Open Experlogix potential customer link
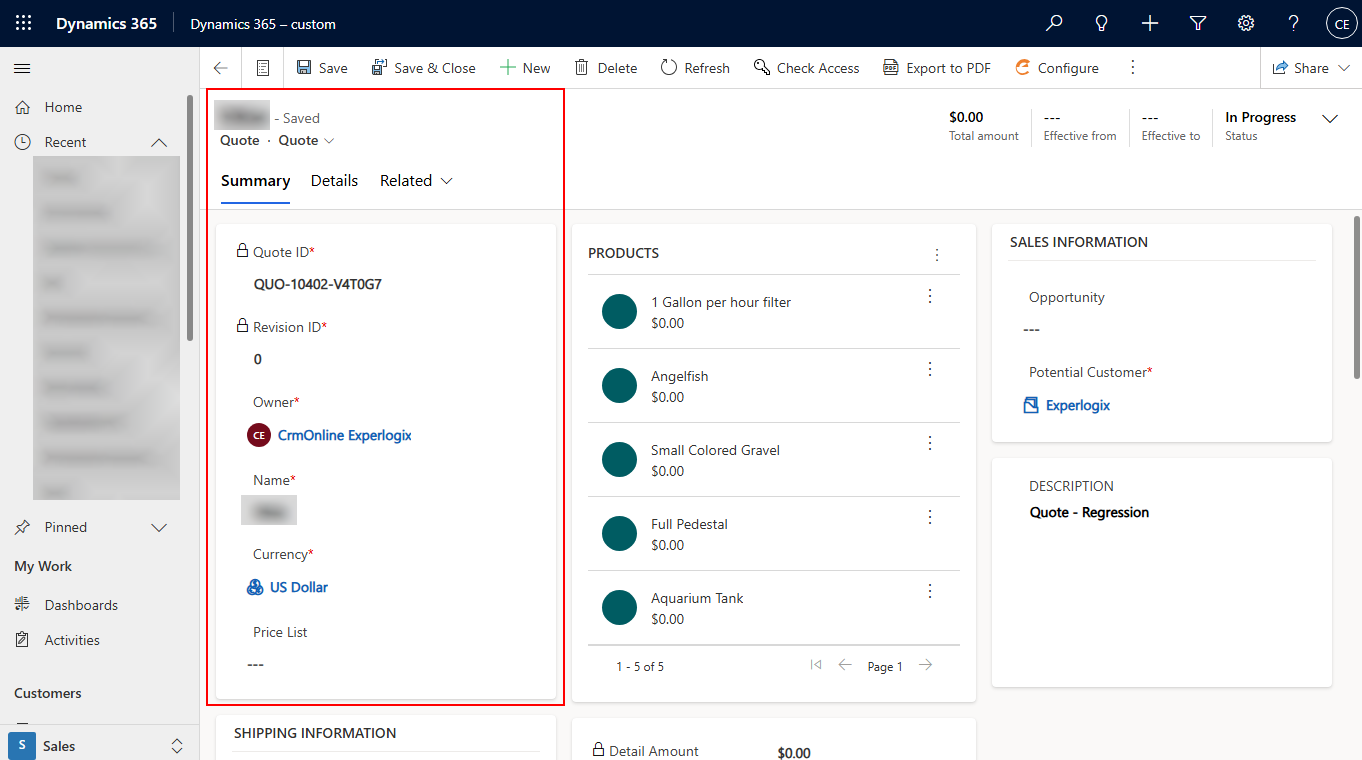The width and height of the screenshot is (1362, 760). pos(1078,405)
